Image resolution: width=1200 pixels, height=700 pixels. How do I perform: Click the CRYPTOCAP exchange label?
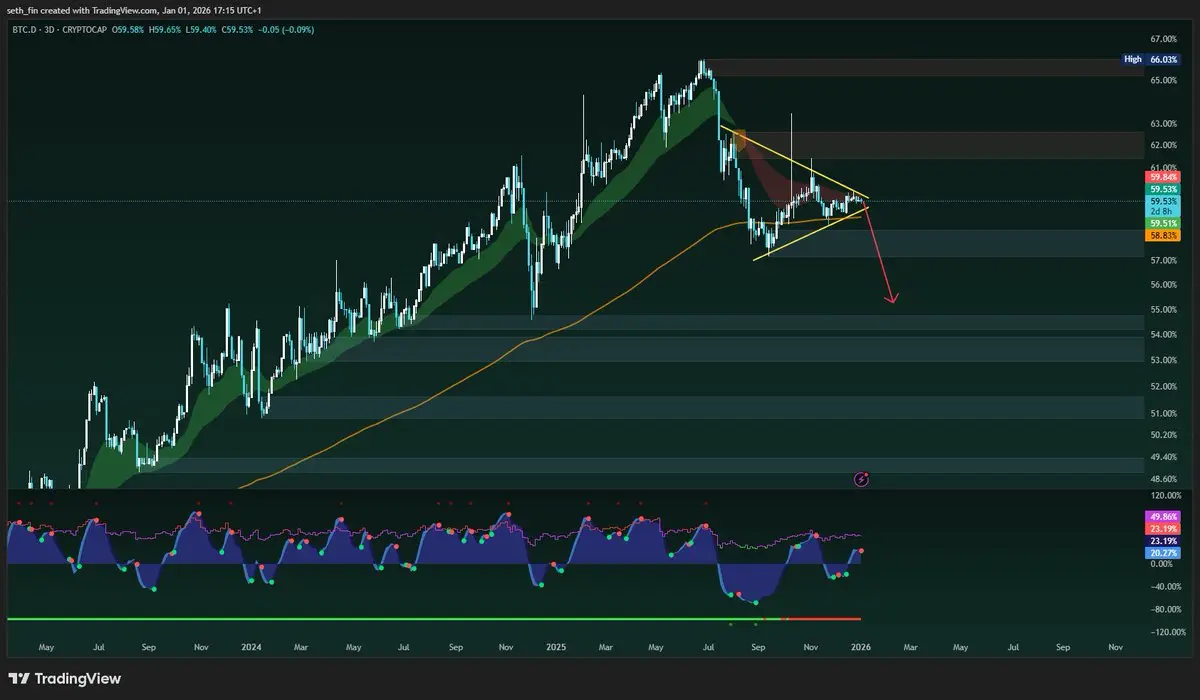pyautogui.click(x=87, y=29)
